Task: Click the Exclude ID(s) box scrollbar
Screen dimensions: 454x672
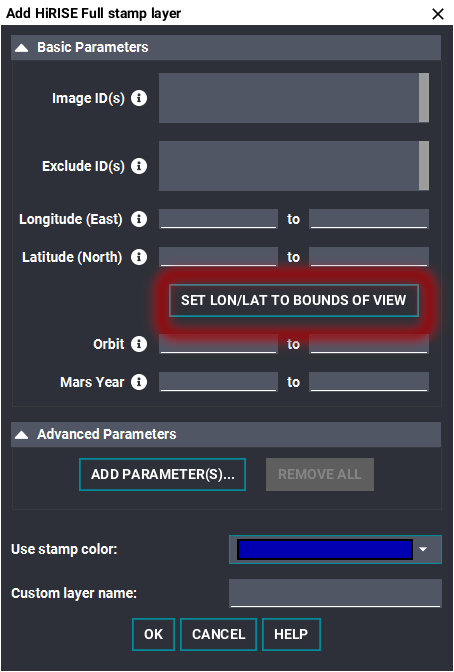Action: (x=424, y=166)
